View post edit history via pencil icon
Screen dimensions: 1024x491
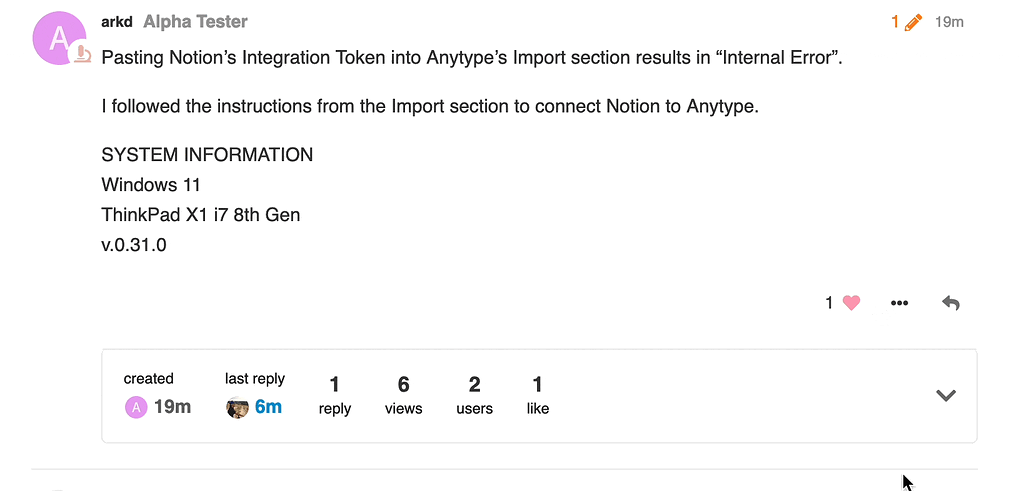pyautogui.click(x=907, y=21)
